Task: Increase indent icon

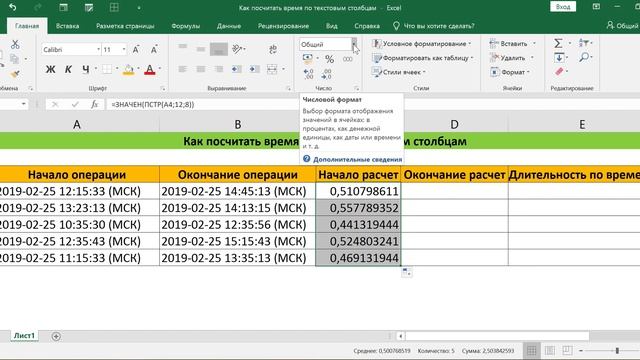Action: [254, 69]
